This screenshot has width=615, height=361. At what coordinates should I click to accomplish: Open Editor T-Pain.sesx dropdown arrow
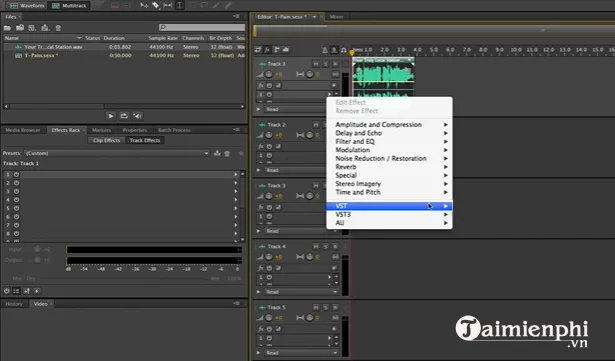(x=314, y=17)
